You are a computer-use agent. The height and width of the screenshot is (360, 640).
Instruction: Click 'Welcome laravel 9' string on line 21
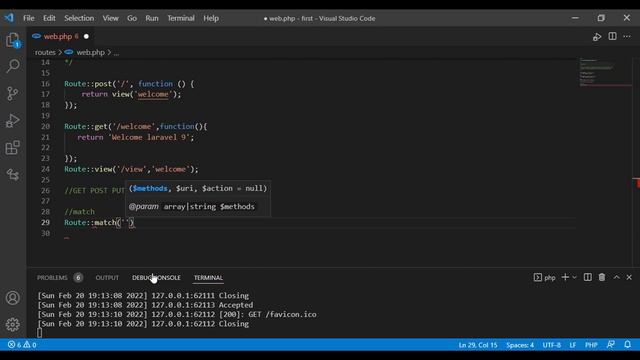pyautogui.click(x=149, y=137)
